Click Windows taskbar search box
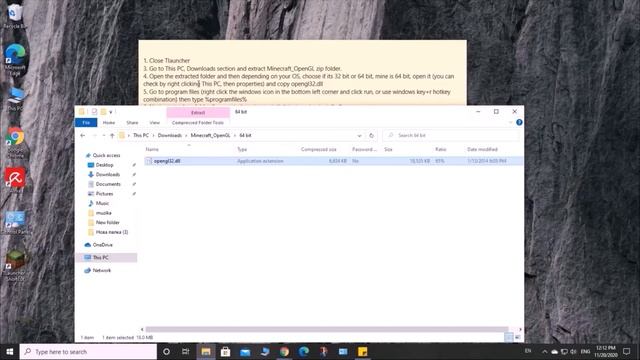Image resolution: width=640 pixels, height=360 pixels. [x=88, y=351]
